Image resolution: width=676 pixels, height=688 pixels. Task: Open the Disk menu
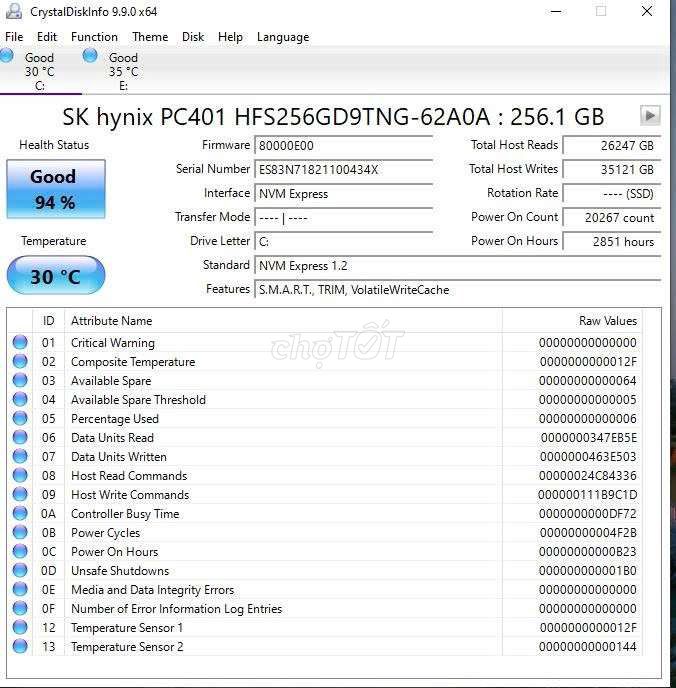click(193, 37)
